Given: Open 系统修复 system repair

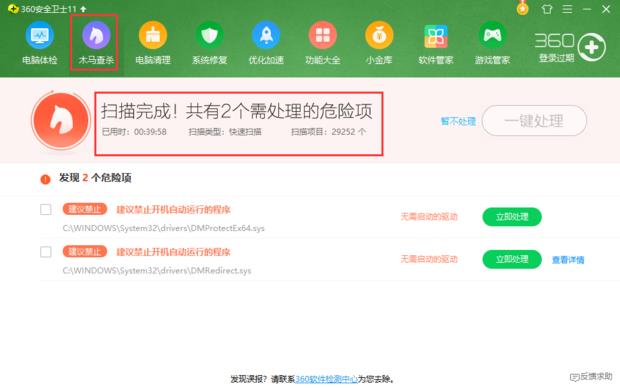Looking at the screenshot, I should pos(209,43).
